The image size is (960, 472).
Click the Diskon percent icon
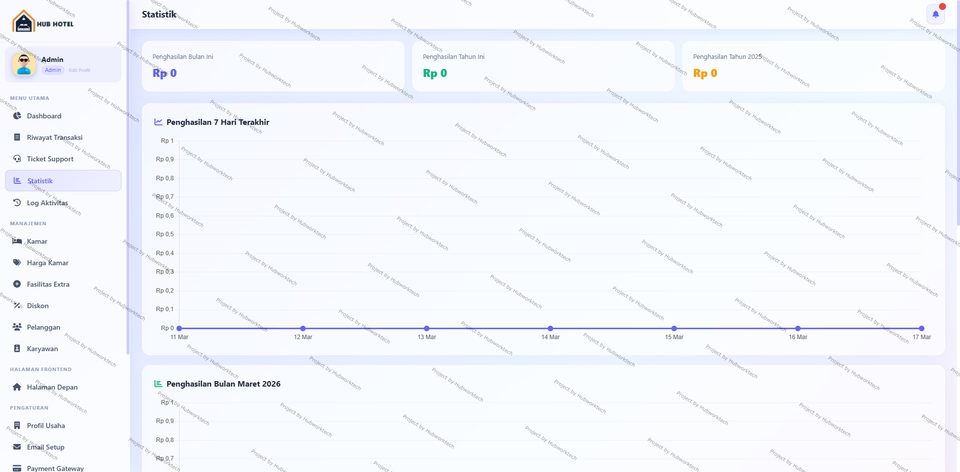(x=17, y=306)
